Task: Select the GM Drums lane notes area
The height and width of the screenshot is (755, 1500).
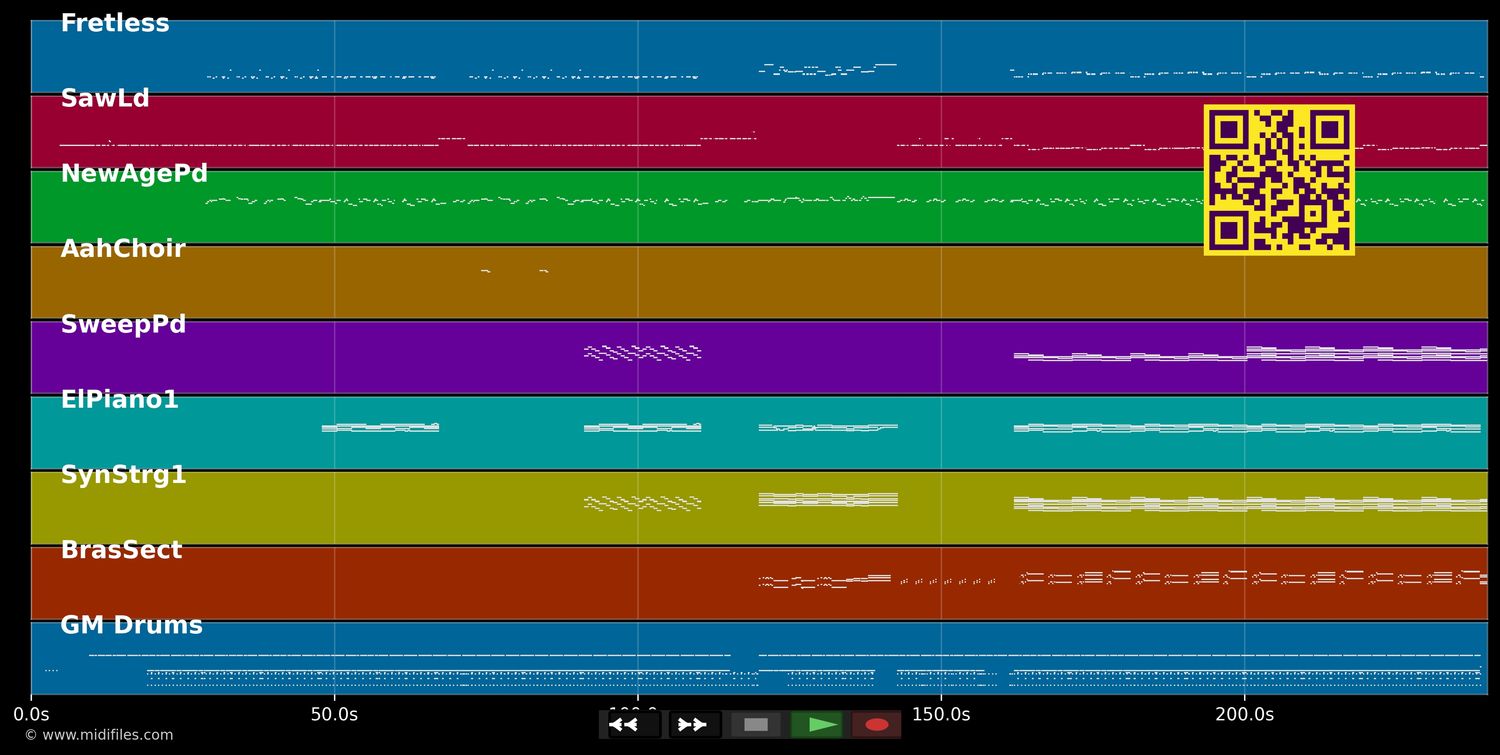Action: point(700,665)
